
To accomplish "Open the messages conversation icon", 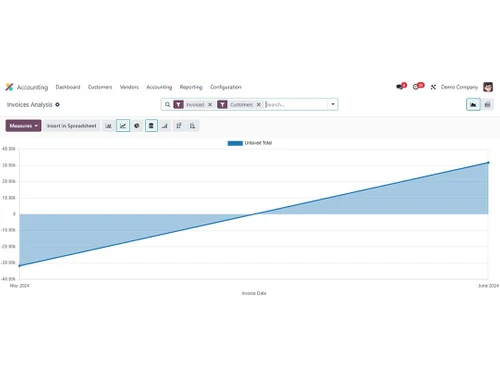I will click(x=401, y=87).
